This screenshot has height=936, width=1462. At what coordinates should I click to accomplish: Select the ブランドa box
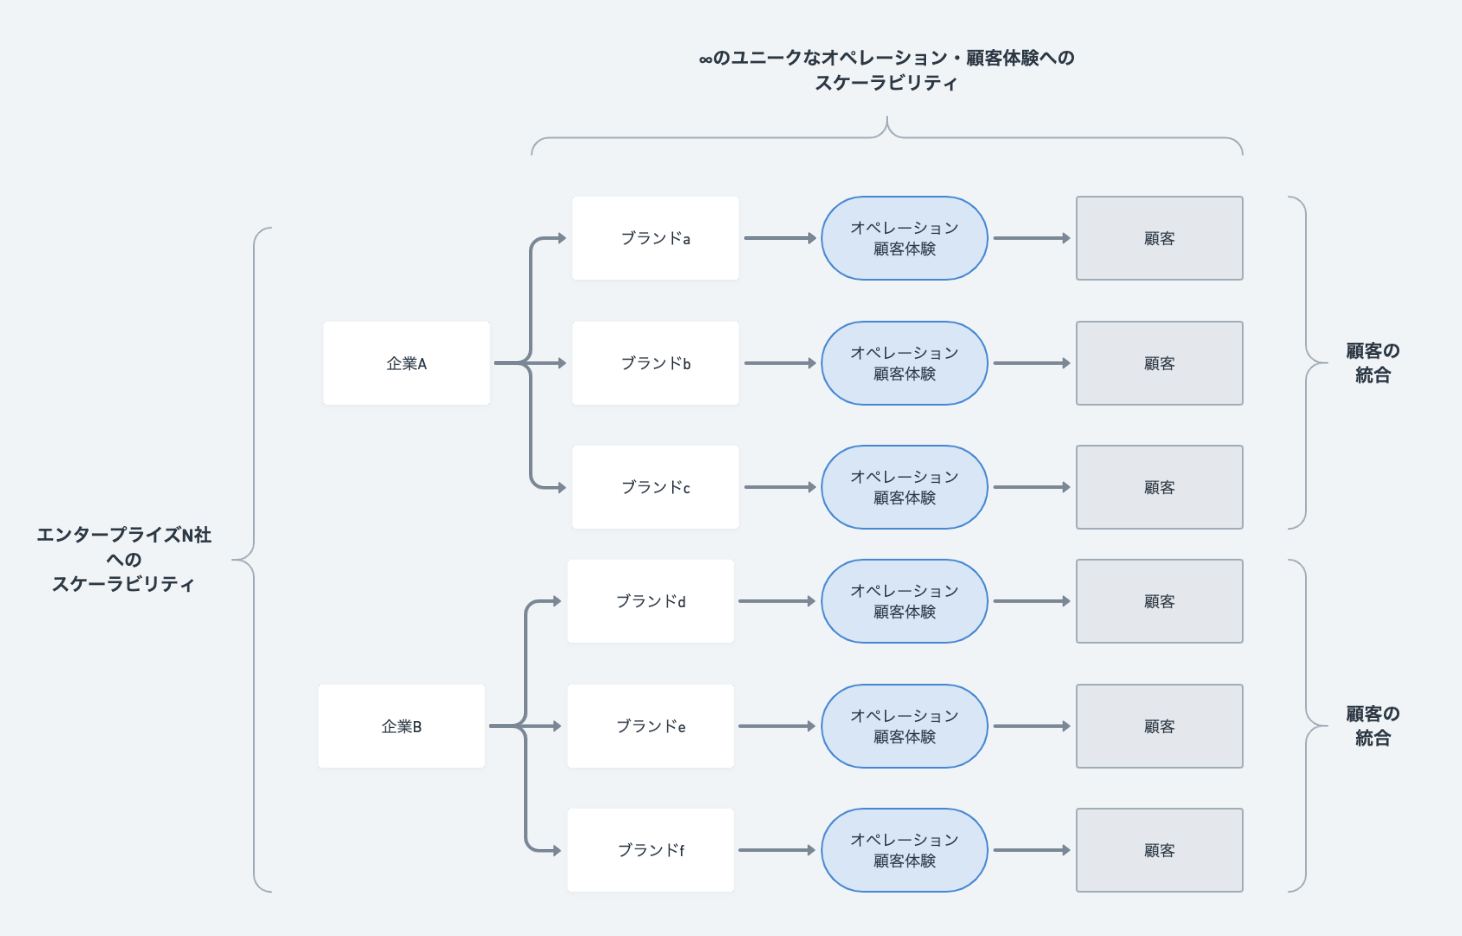tap(655, 238)
